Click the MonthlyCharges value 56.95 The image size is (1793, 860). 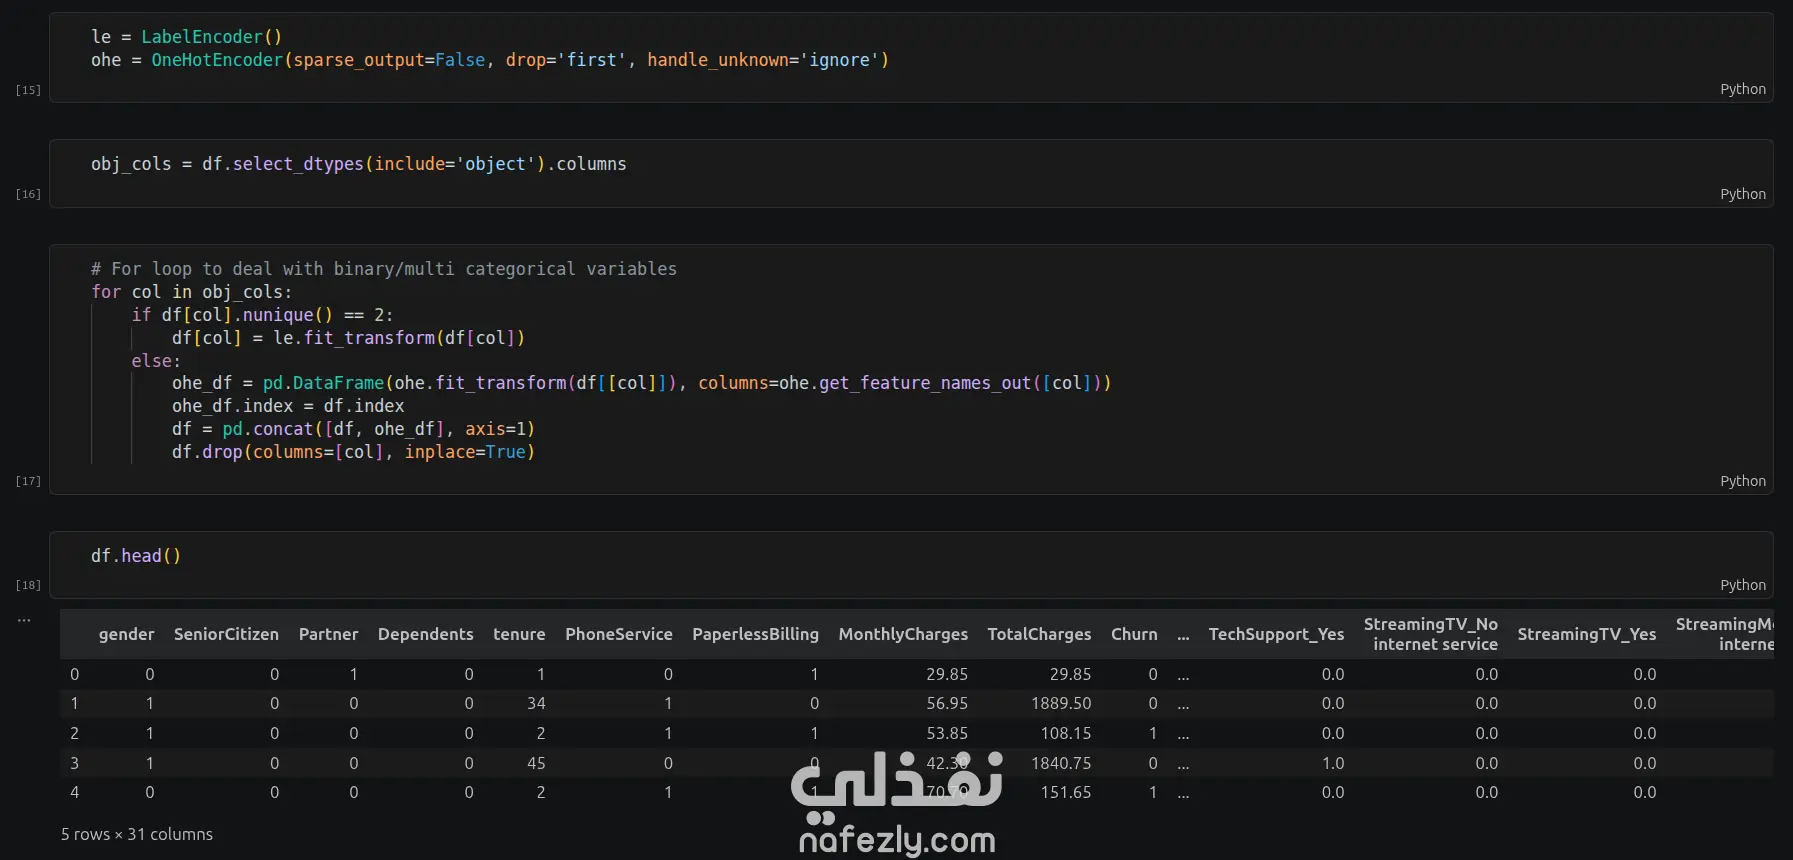947,704
